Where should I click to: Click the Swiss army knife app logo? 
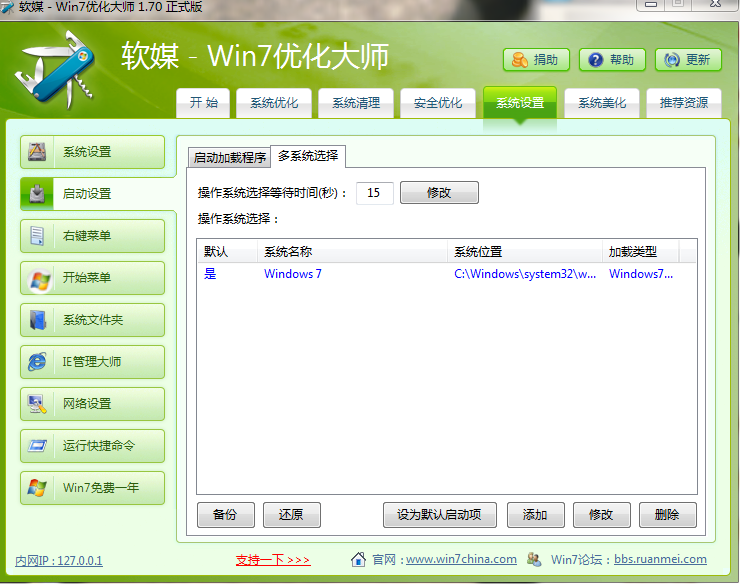pyautogui.click(x=56, y=69)
